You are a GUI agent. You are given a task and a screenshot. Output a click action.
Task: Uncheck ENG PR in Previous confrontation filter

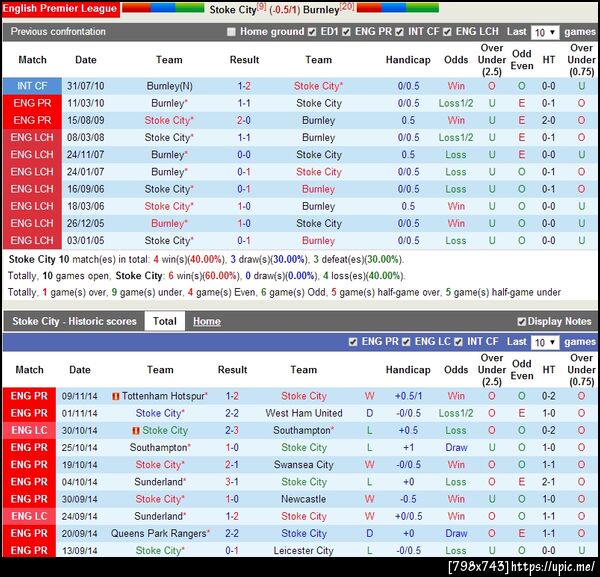(346, 32)
